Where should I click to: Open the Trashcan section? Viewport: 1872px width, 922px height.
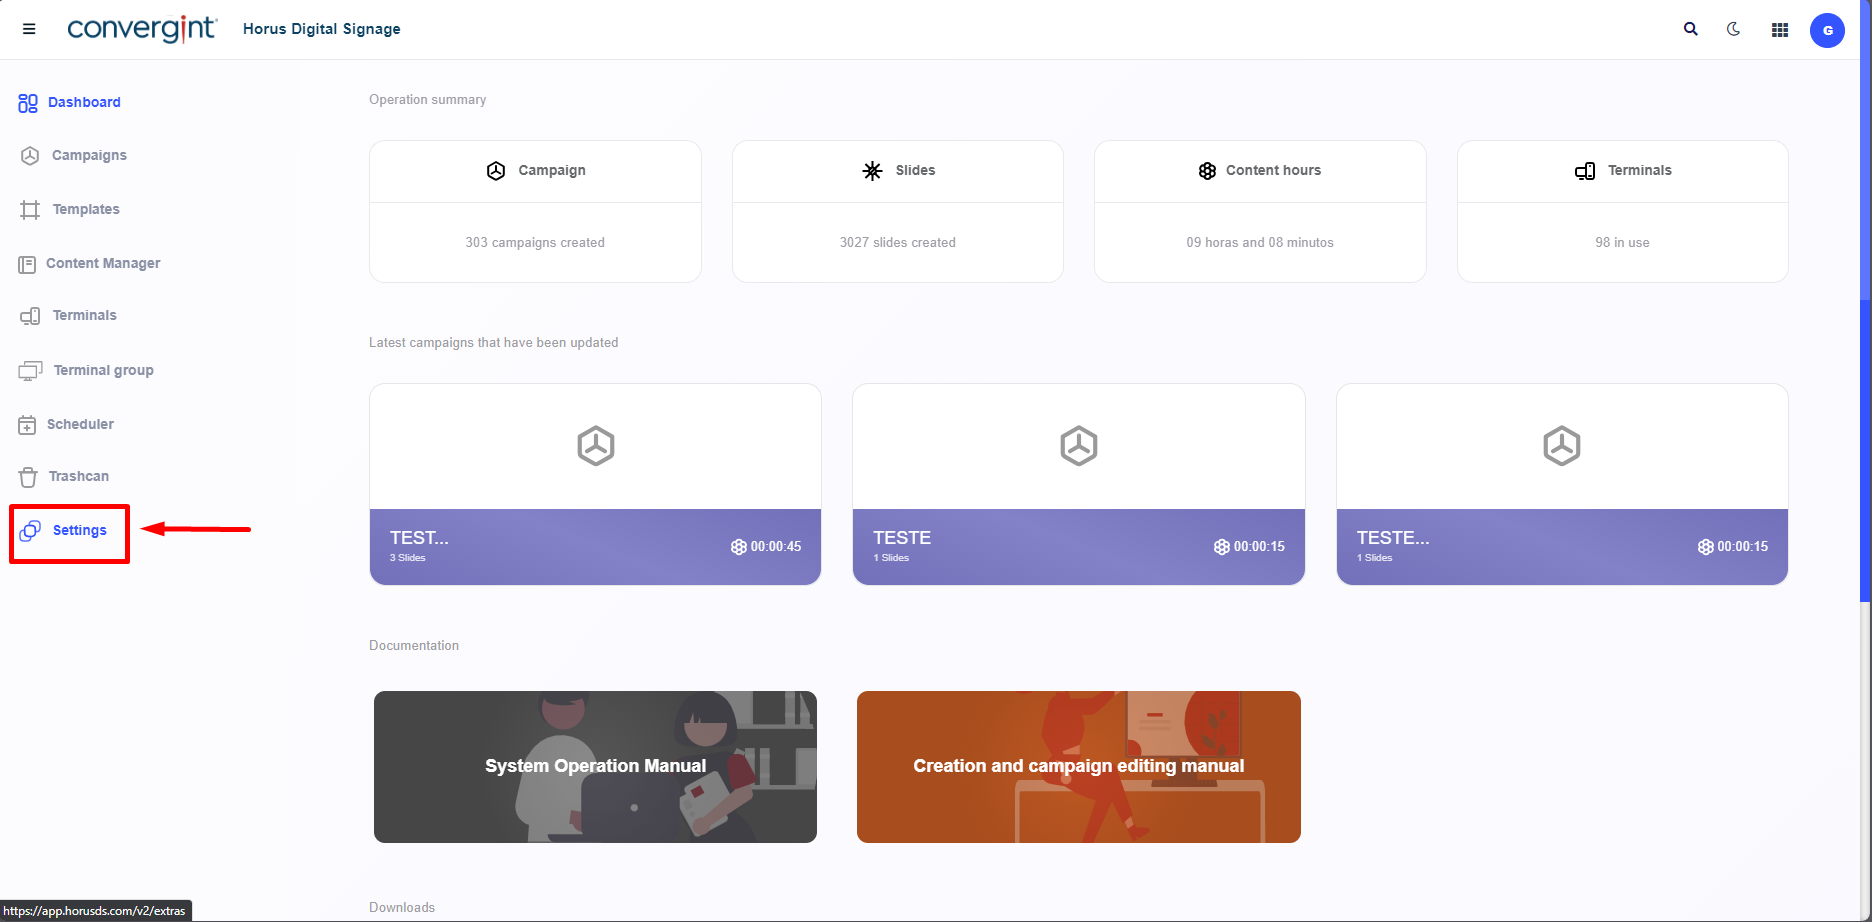[79, 476]
